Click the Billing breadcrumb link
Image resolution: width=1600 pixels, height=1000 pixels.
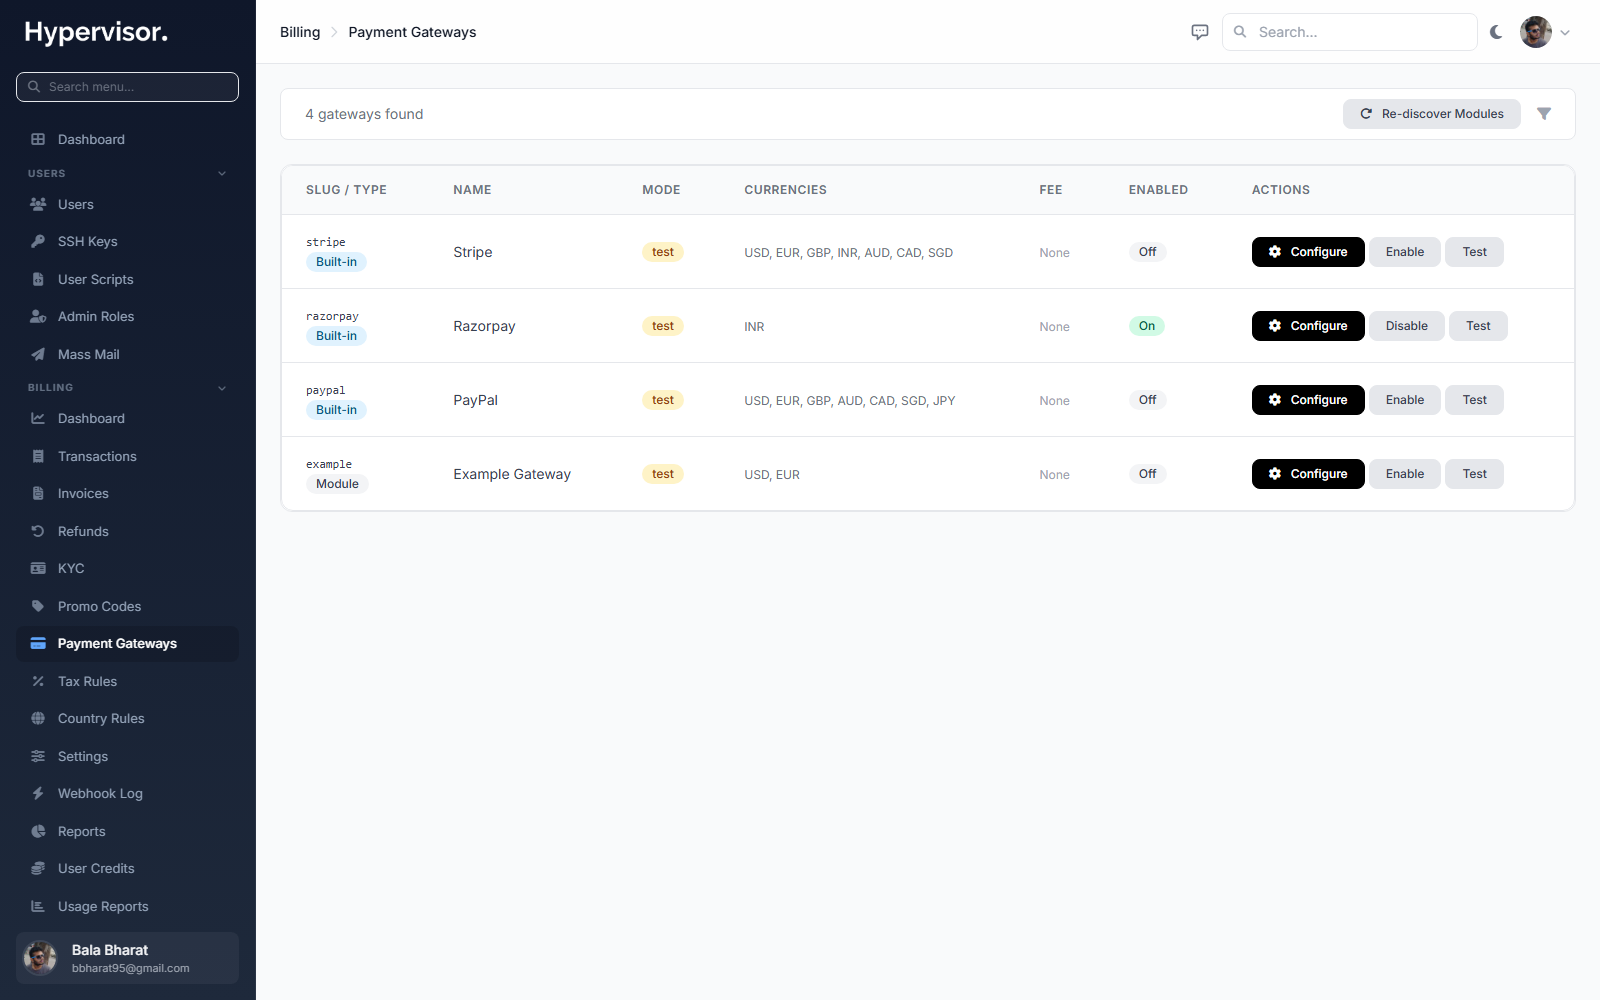click(x=300, y=32)
